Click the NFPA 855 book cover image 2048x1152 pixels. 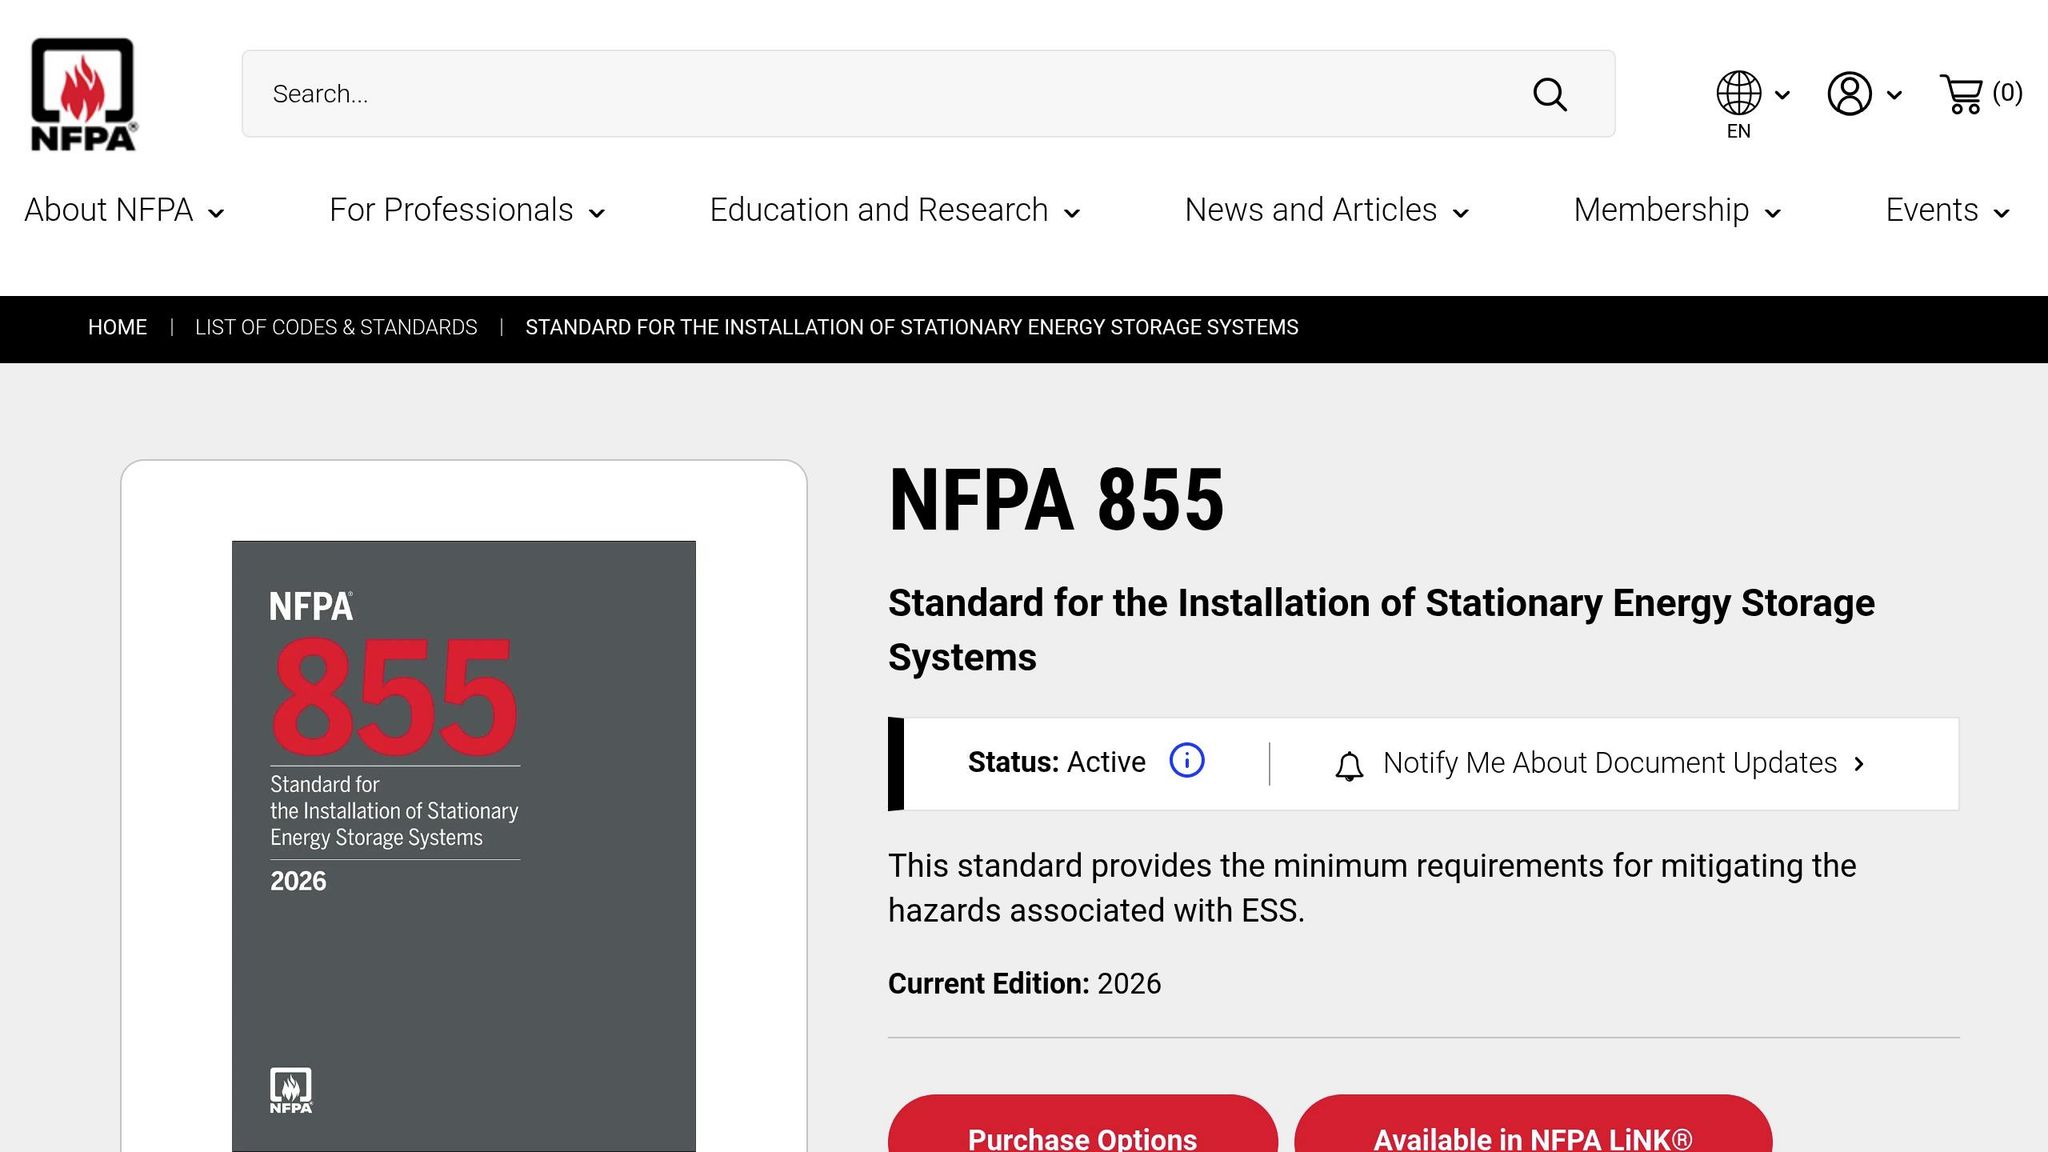(464, 846)
